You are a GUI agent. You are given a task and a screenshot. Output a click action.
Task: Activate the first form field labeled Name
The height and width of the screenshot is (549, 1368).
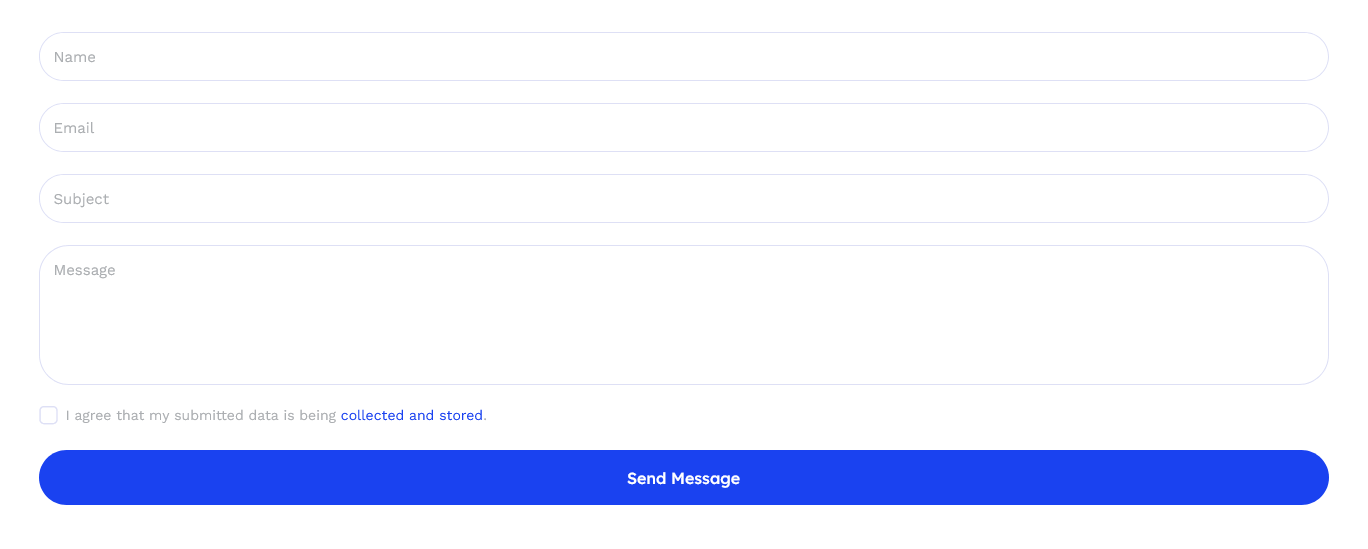683,57
